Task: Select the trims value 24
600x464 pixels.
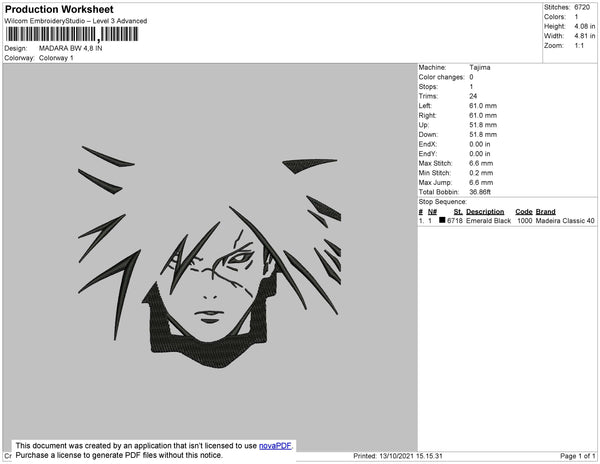Action: [473, 96]
